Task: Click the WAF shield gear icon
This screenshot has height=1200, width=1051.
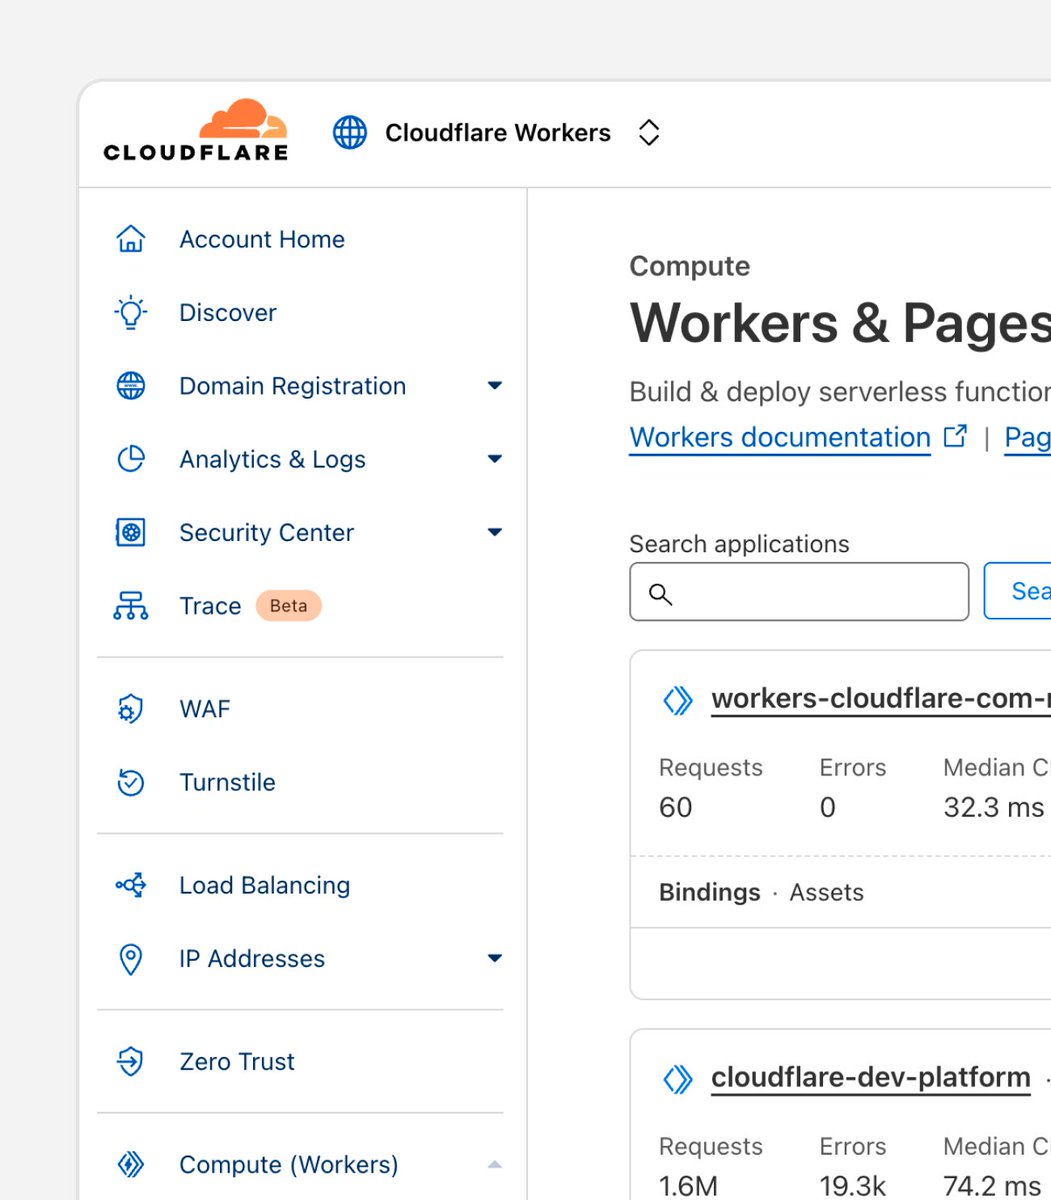Action: (131, 709)
